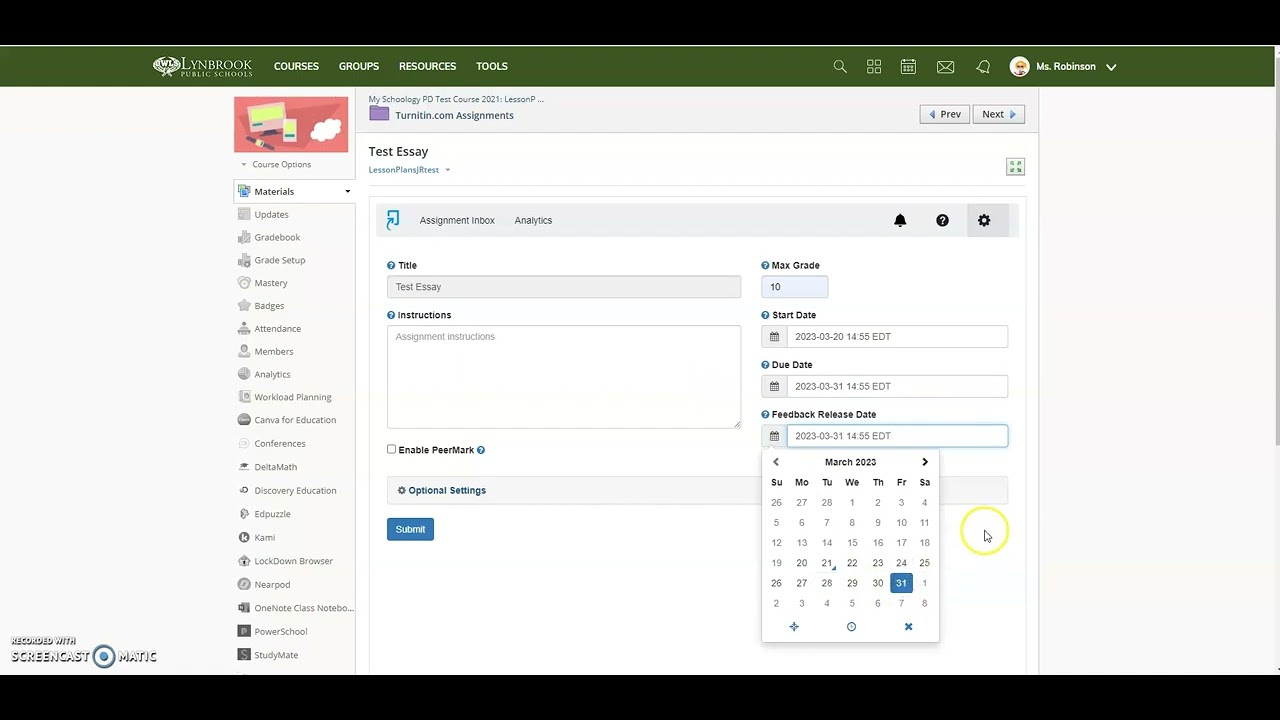Open the GROUPS menu
Viewport: 1280px width, 720px height.
pyautogui.click(x=359, y=66)
